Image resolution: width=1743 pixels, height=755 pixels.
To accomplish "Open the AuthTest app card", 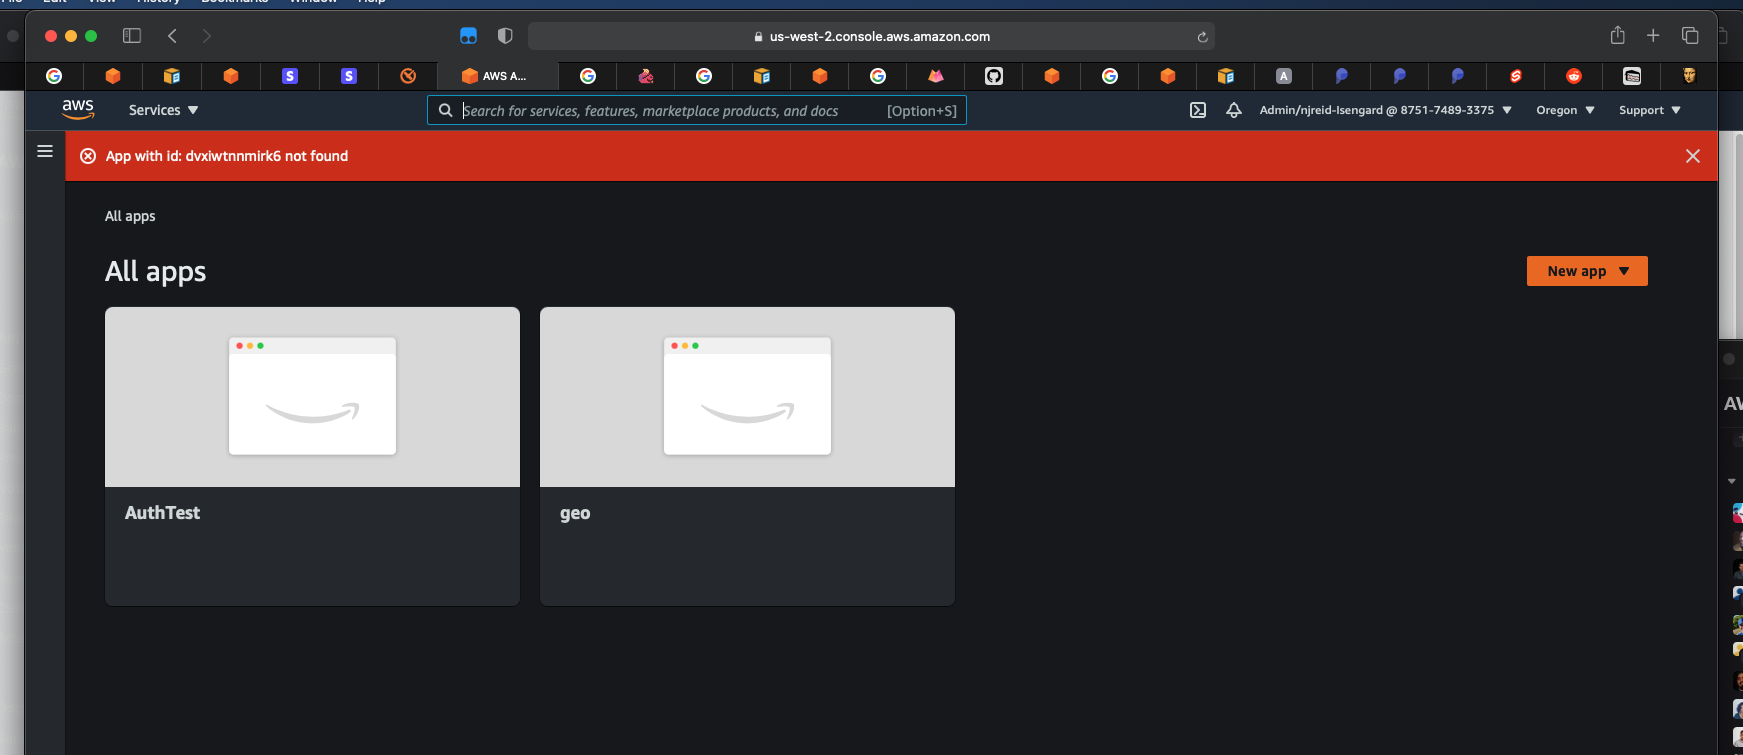I will 312,456.
